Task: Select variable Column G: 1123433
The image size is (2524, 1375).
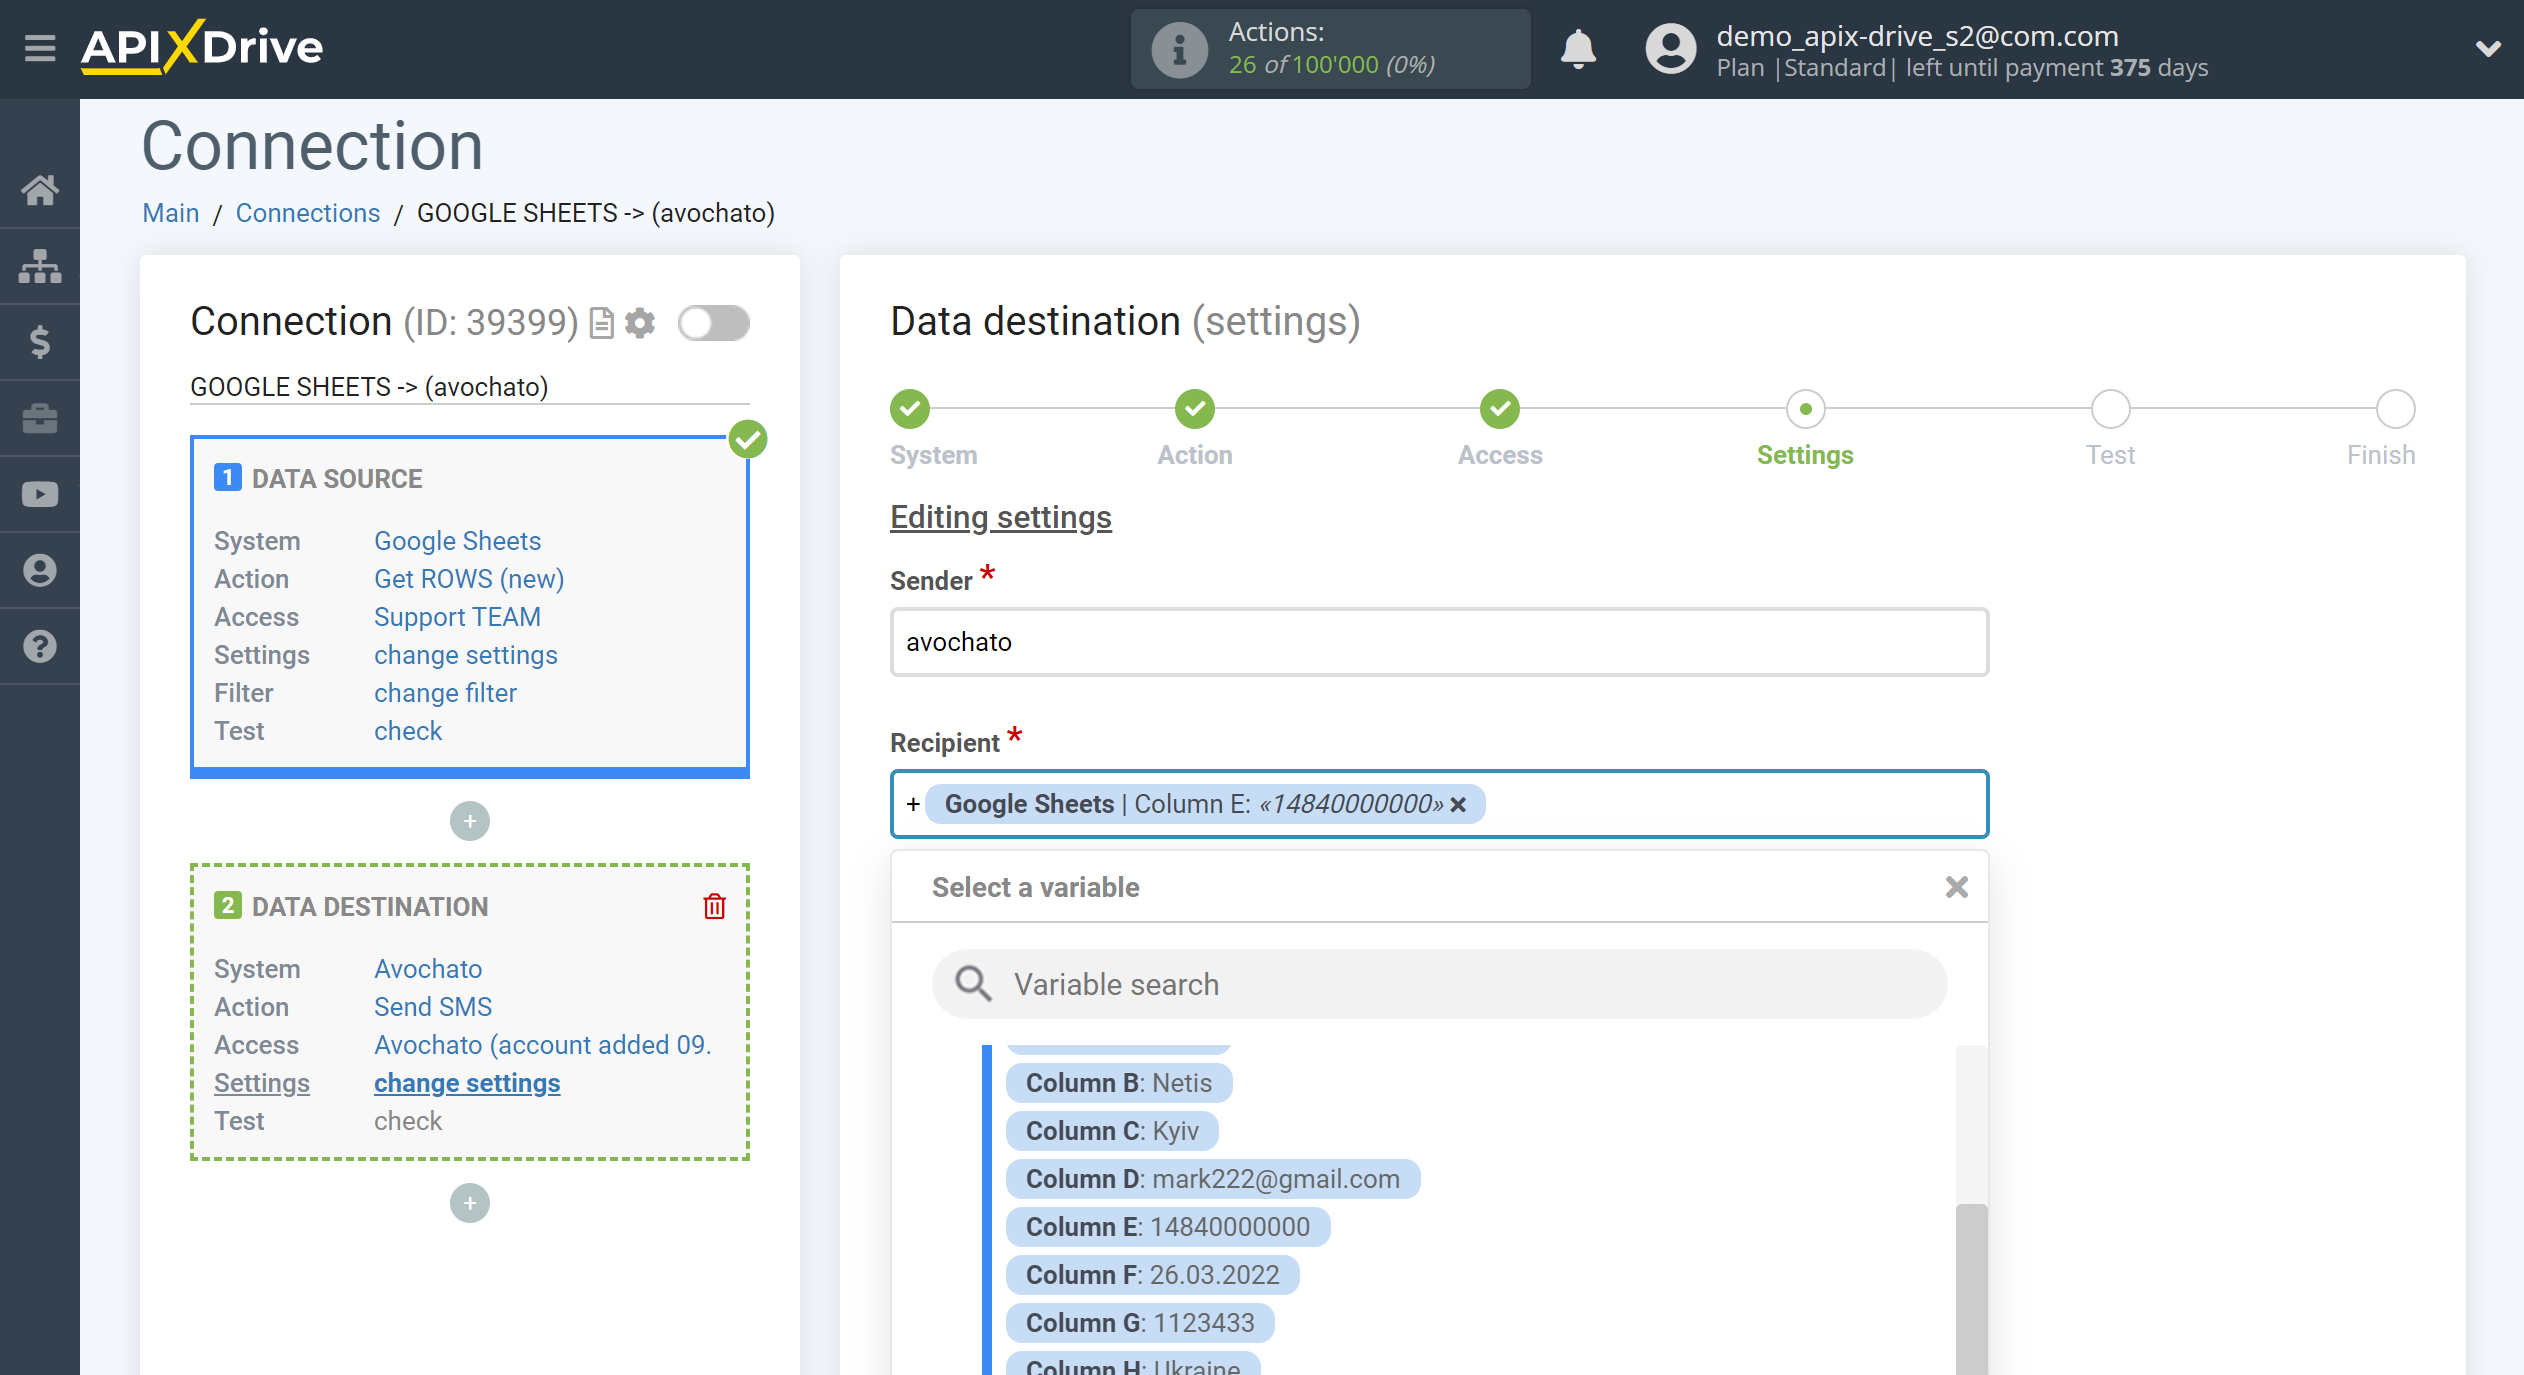Action: coord(1140,1323)
